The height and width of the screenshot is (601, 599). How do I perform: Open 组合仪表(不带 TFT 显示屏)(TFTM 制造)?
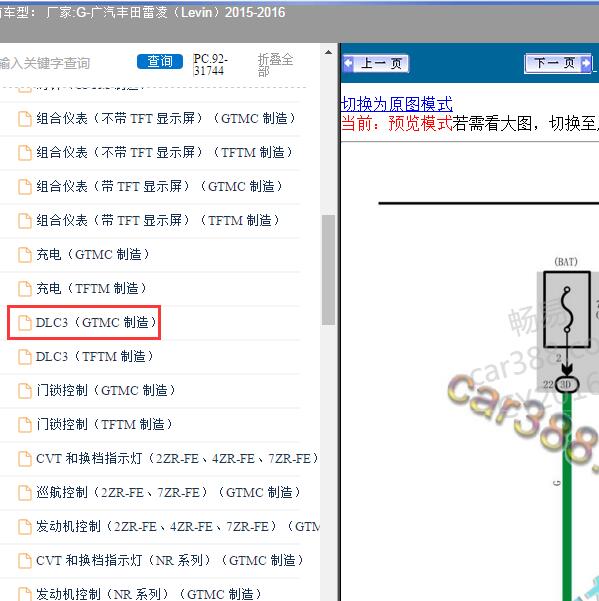[164, 153]
